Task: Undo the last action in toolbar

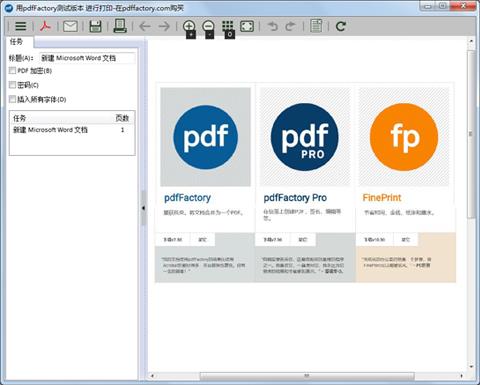Action: tap(273, 26)
